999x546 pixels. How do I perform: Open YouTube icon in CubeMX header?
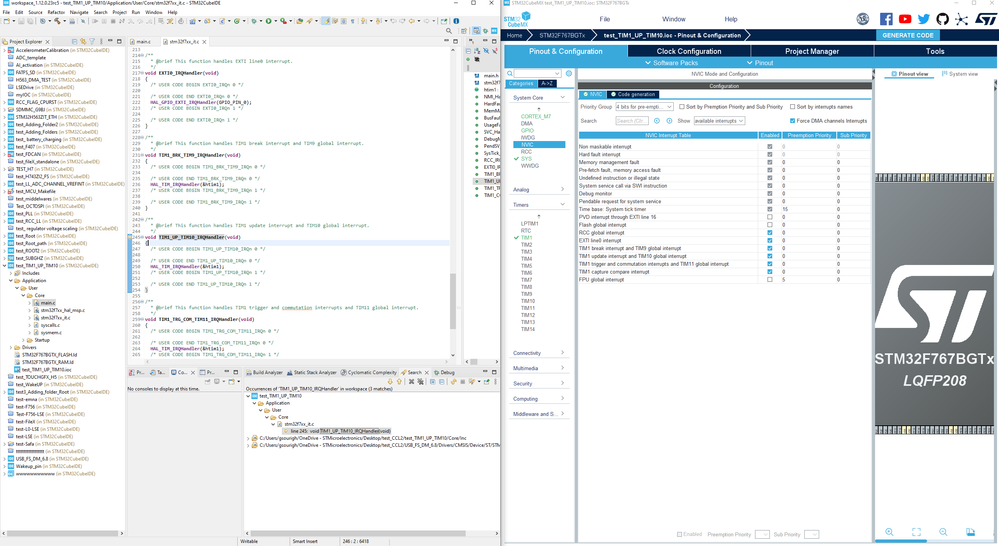click(x=905, y=19)
